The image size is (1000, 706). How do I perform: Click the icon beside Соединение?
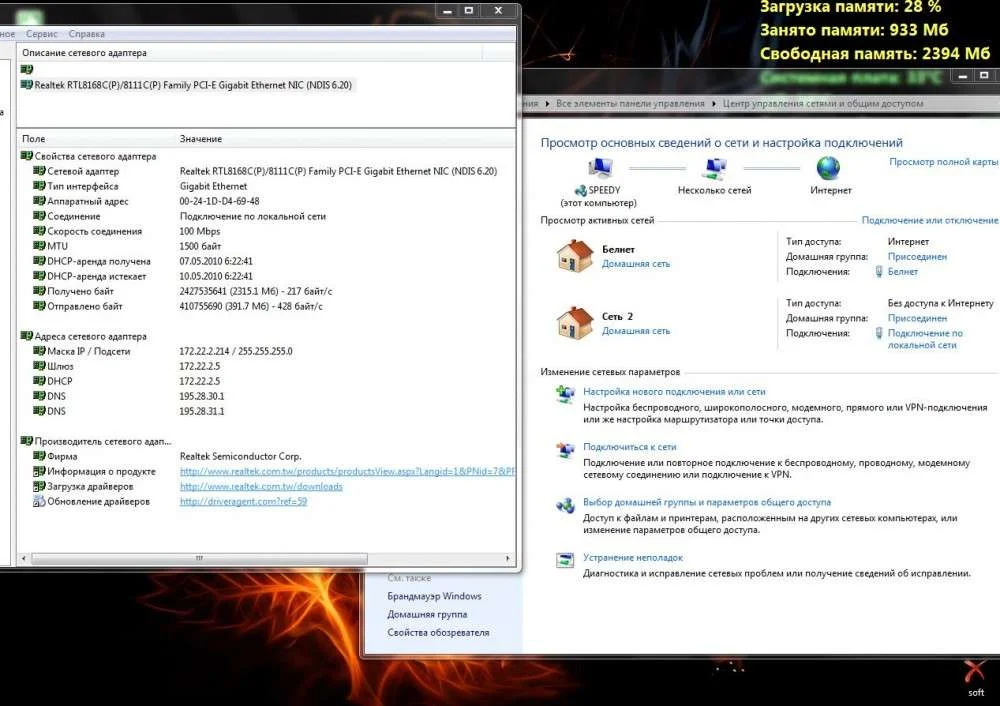[40, 216]
